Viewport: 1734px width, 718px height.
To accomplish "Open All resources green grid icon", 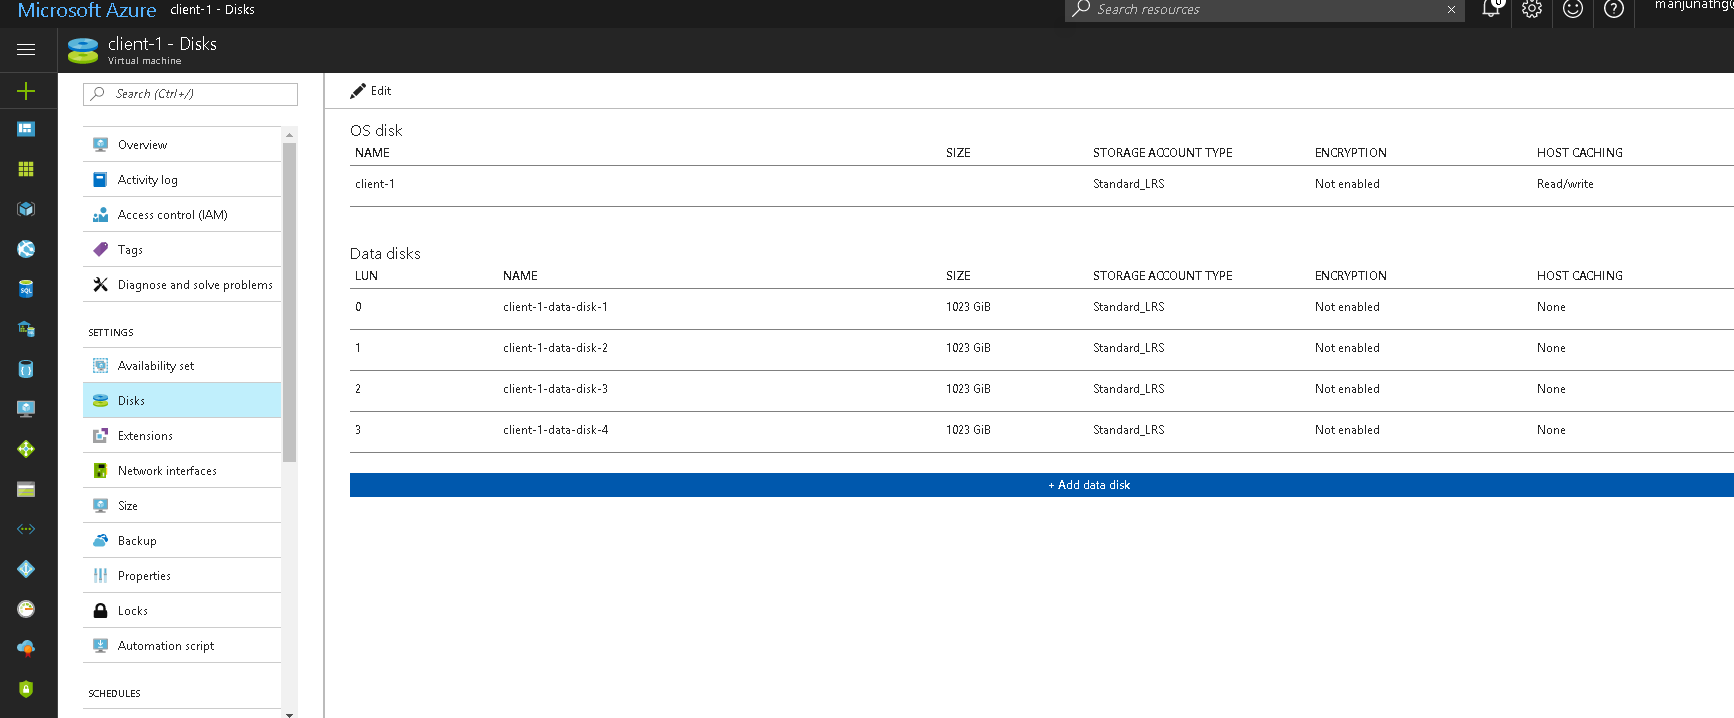I will coord(26,169).
